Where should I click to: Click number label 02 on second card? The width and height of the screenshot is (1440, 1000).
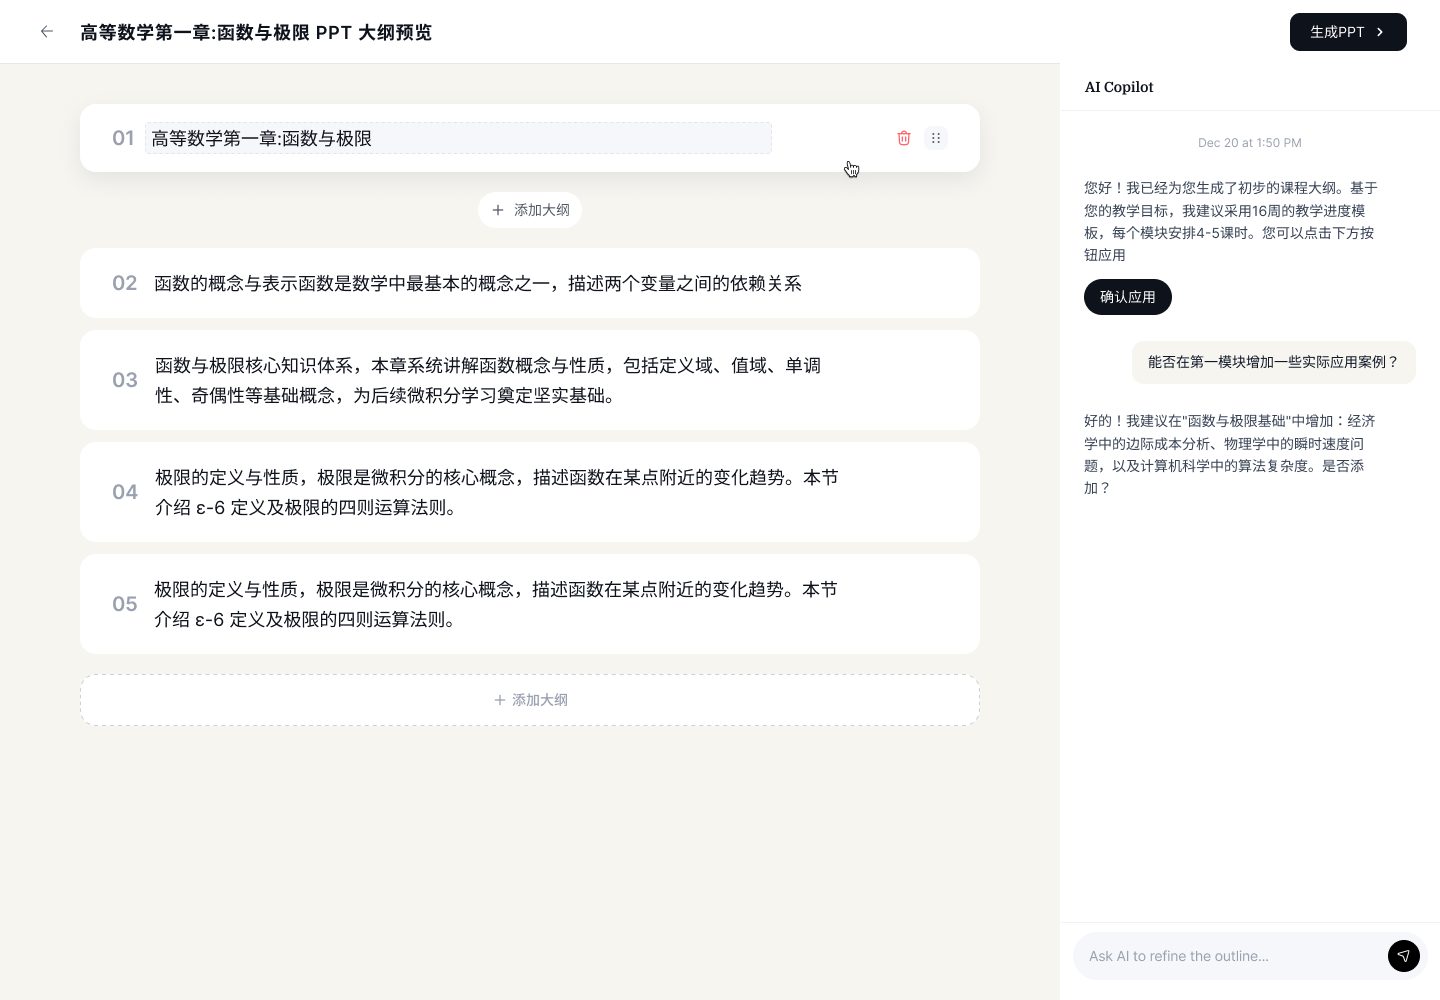(x=125, y=284)
